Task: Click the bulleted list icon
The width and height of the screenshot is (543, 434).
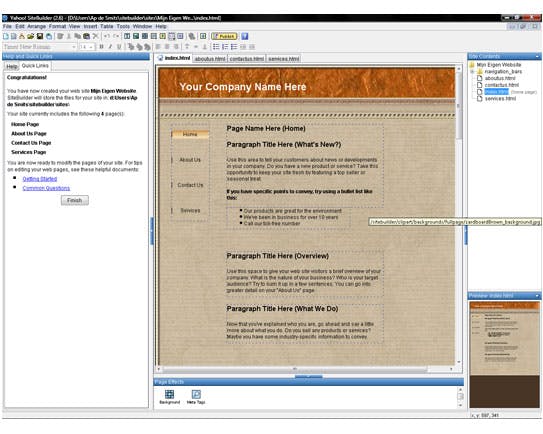Action: point(216,46)
